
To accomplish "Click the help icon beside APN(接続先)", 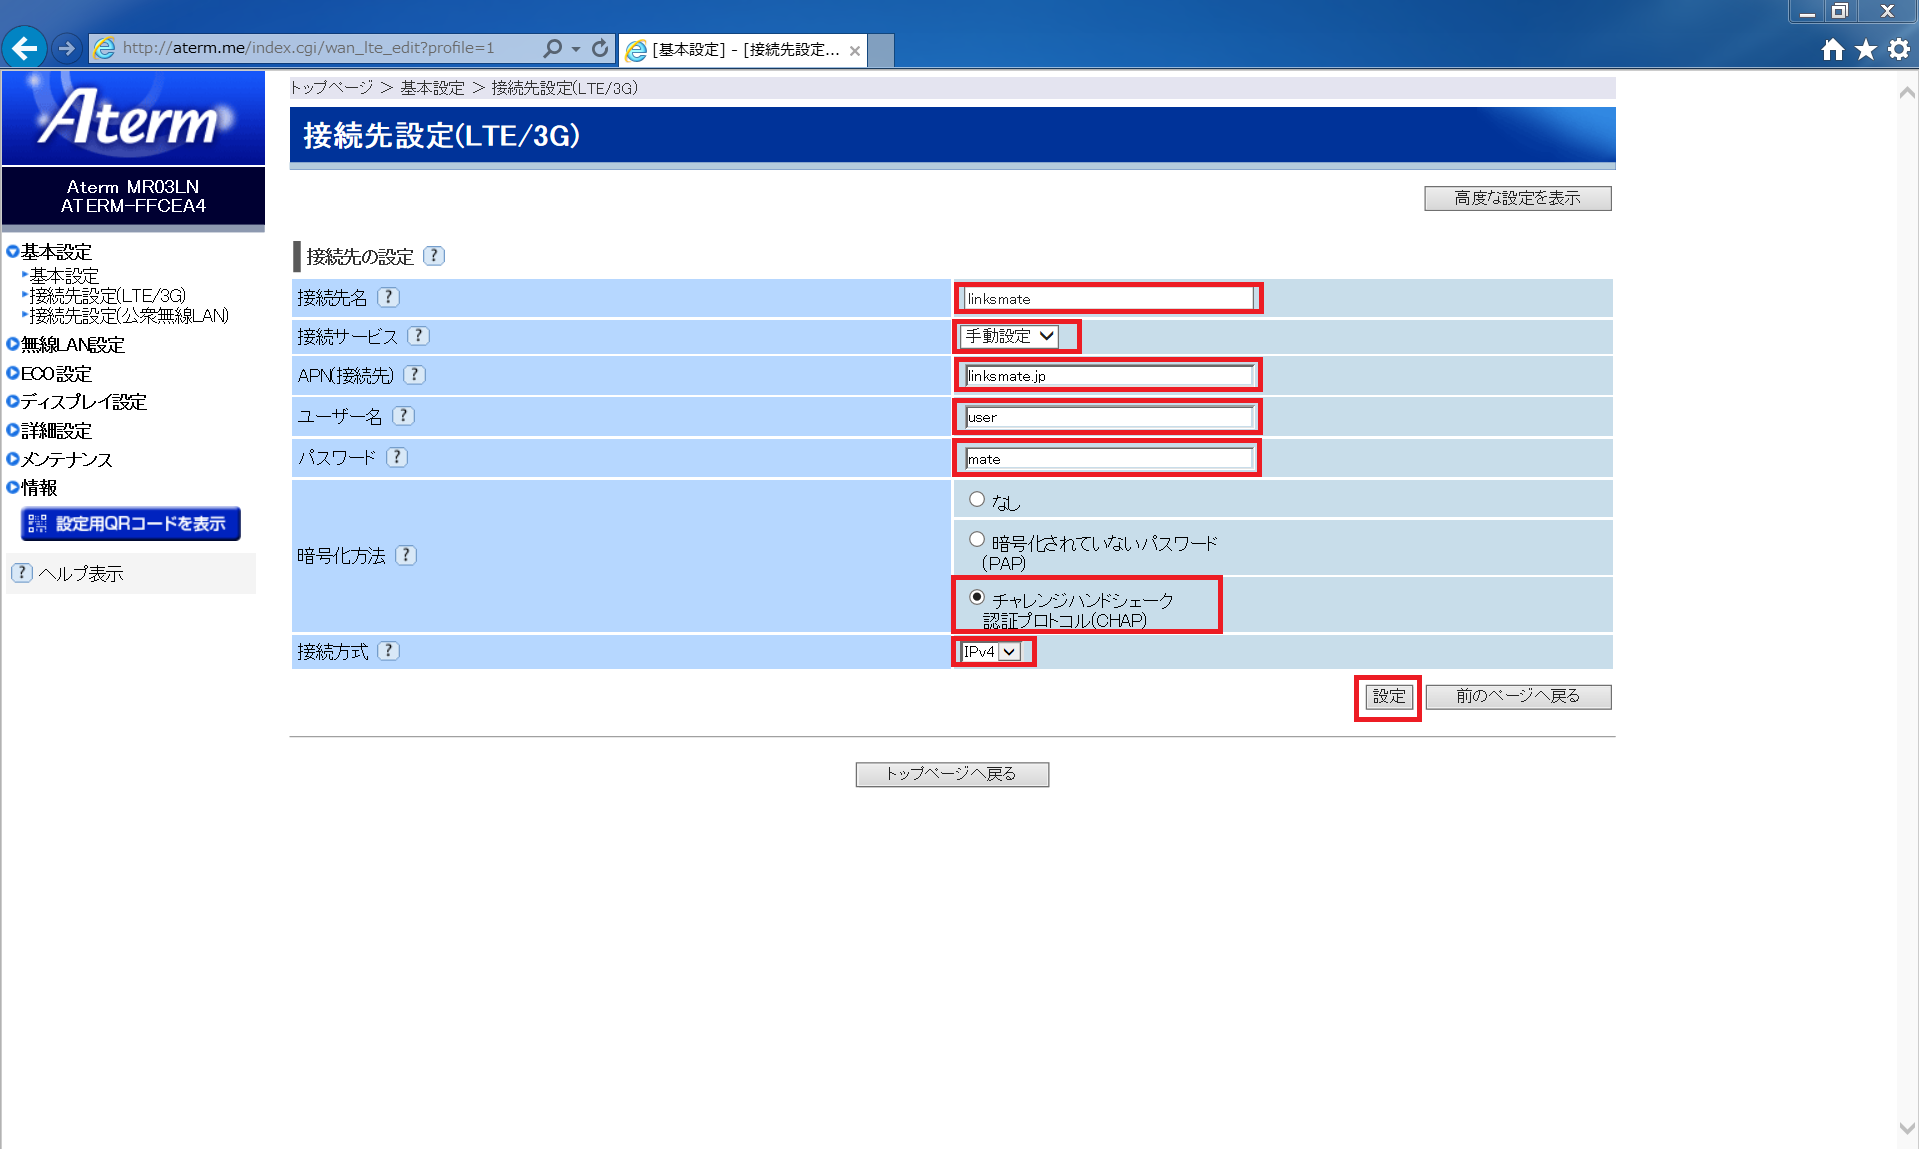I will tap(415, 375).
